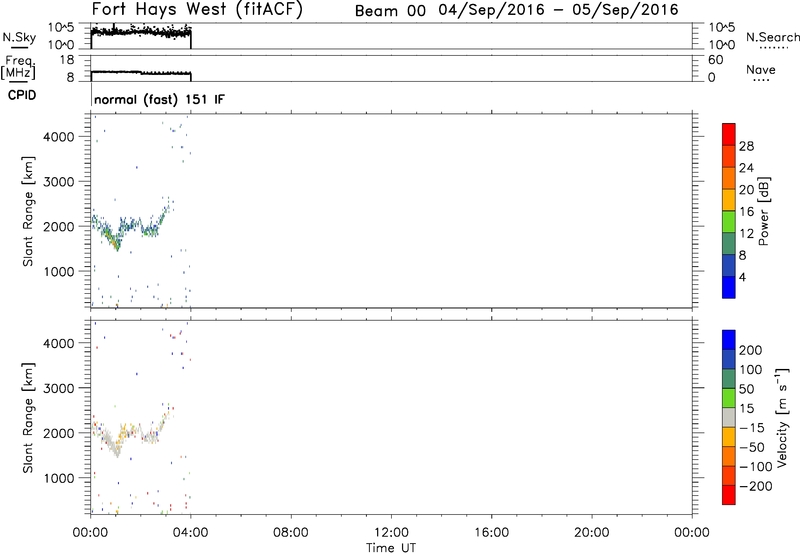Click the 'Velocity [m s-1]' color bar label
This screenshot has width=800, height=554.
click(x=783, y=417)
